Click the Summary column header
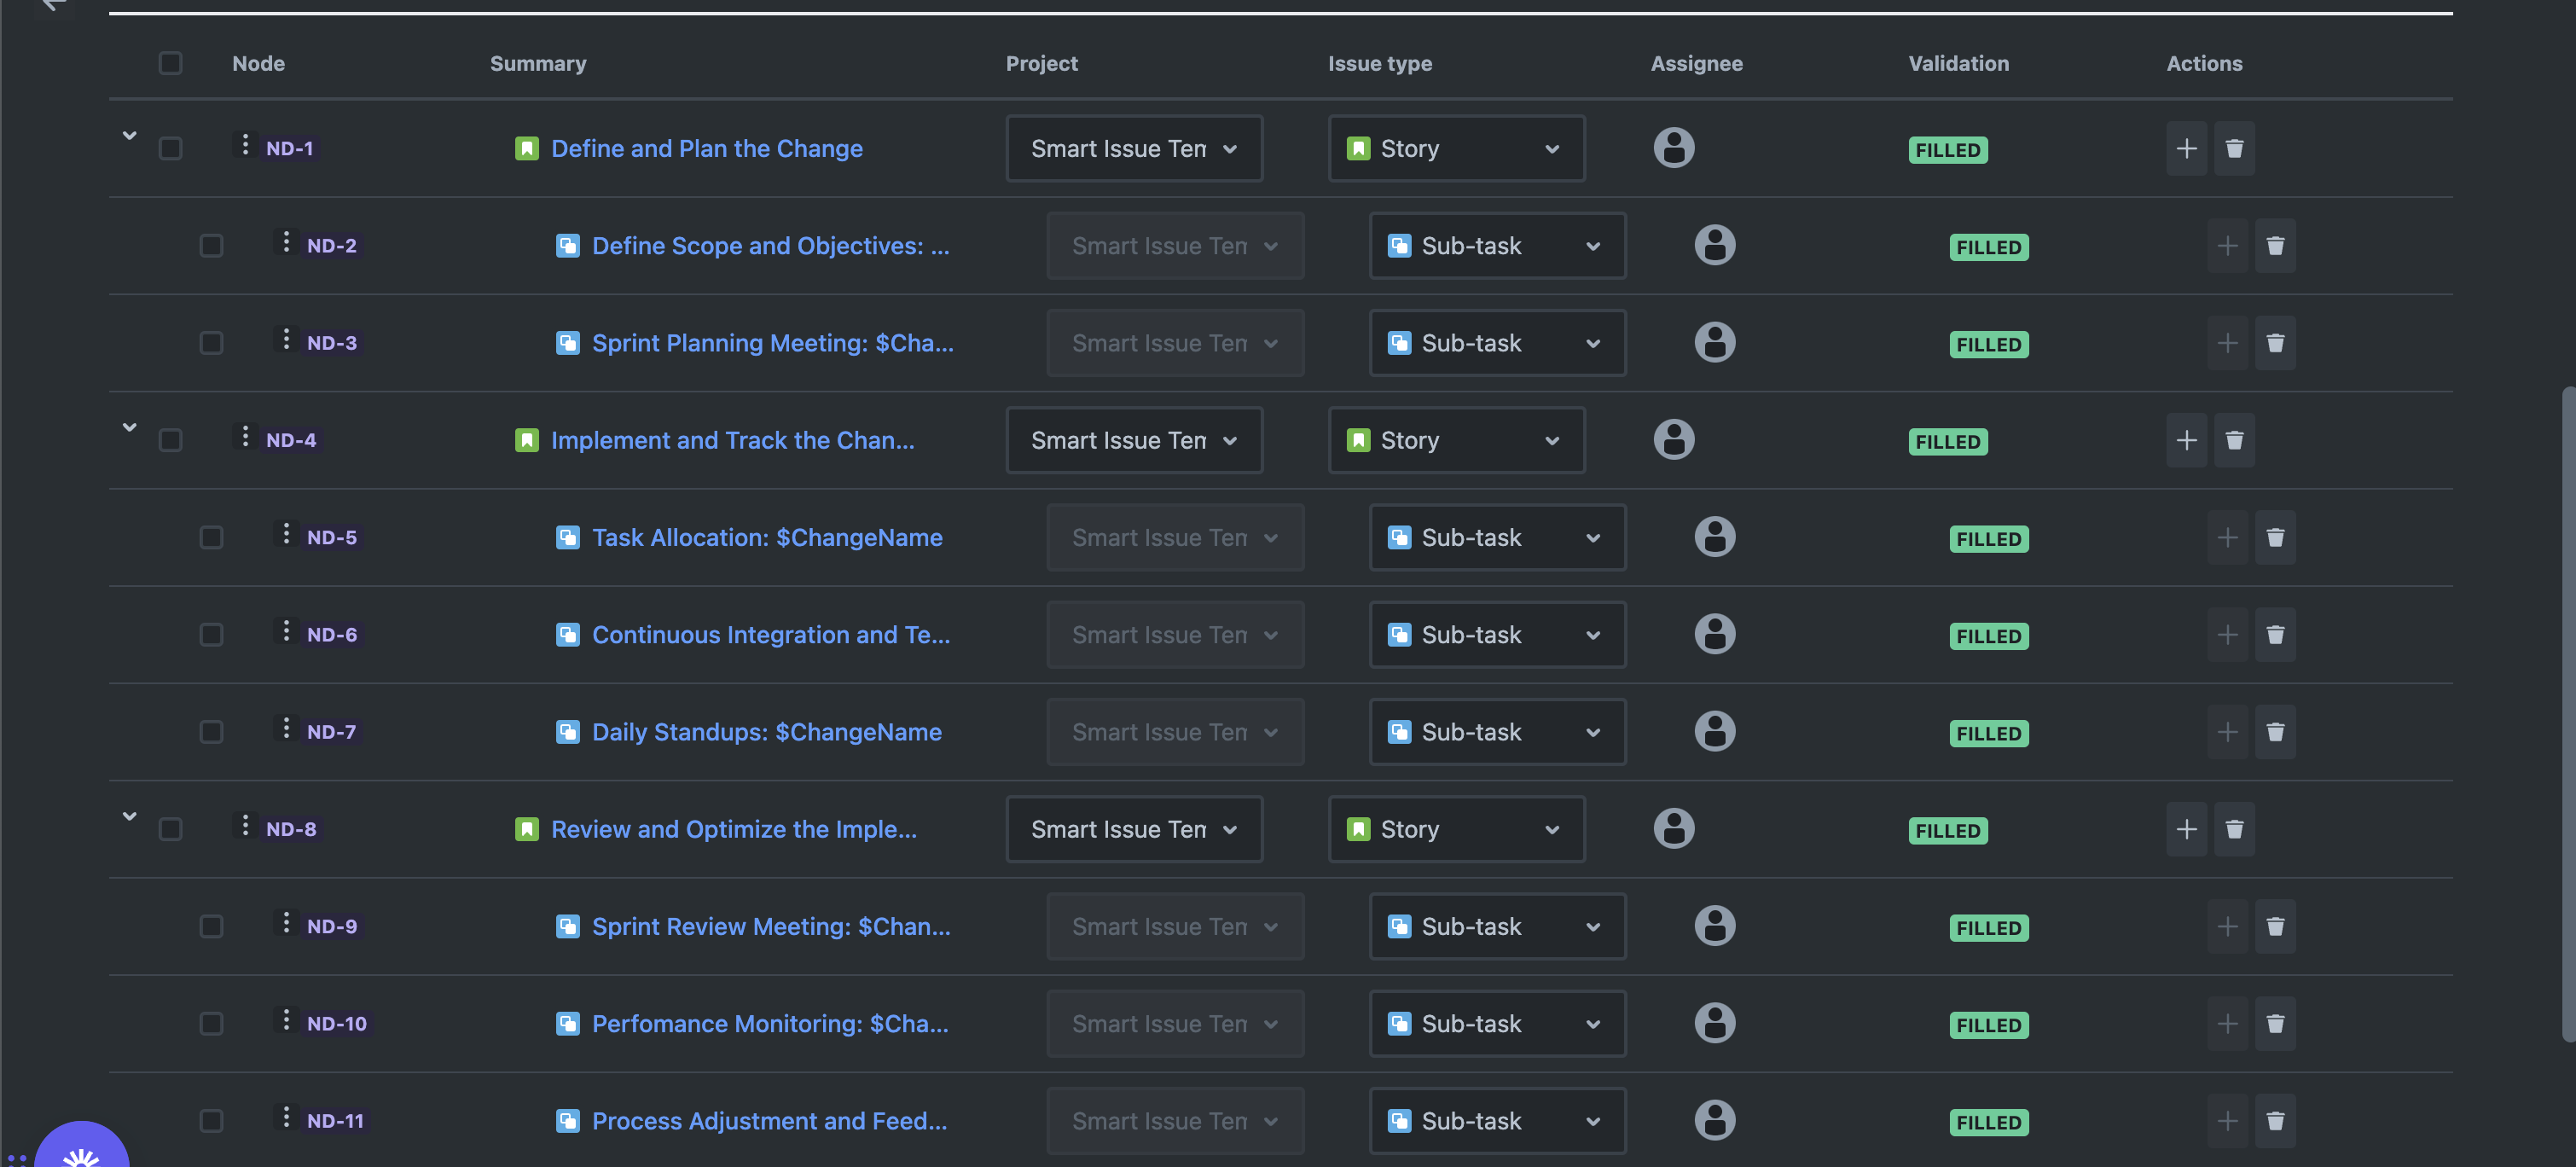The width and height of the screenshot is (2576, 1167). pos(538,64)
